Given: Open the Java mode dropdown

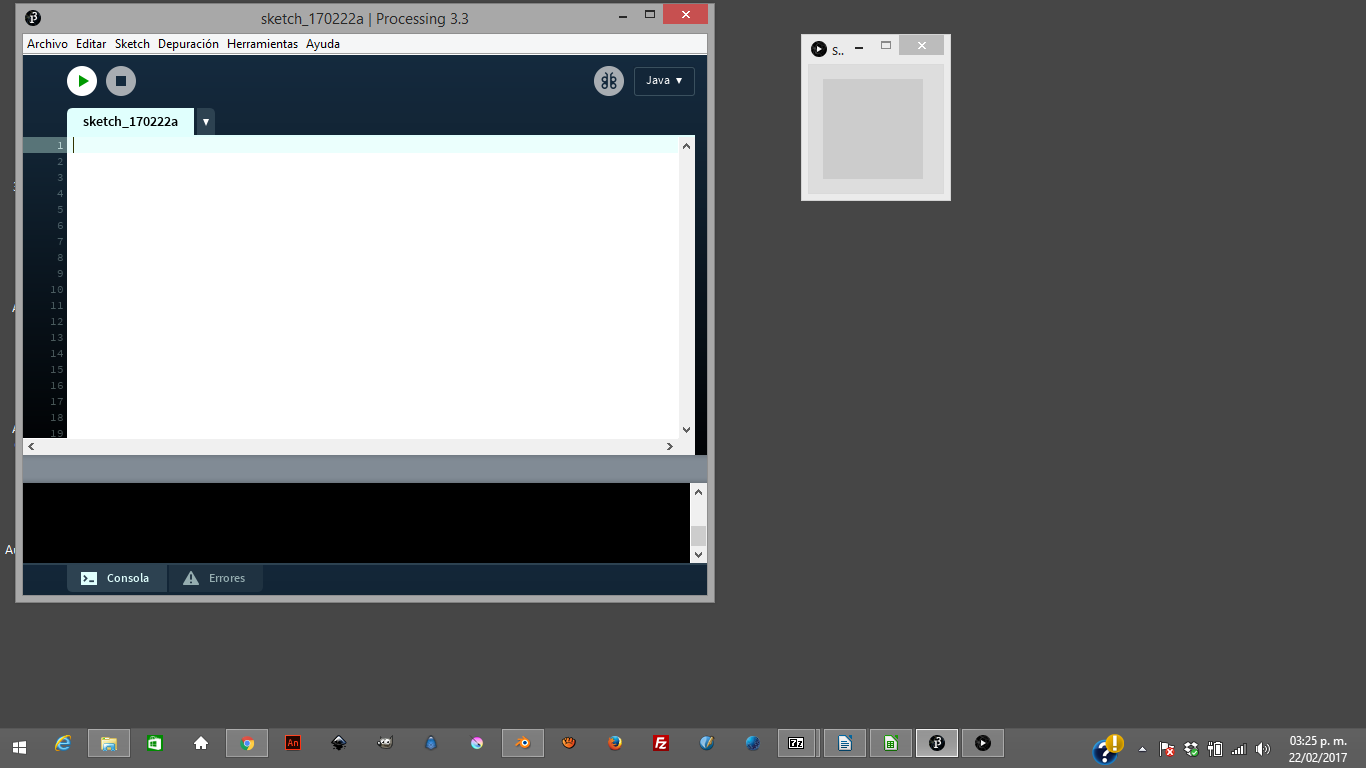Looking at the screenshot, I should click(x=664, y=81).
